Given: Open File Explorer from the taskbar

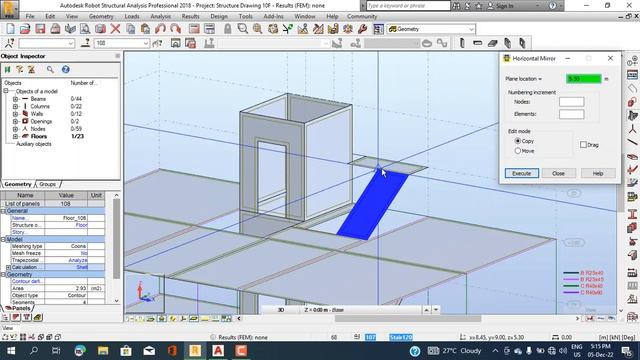Looking at the screenshot, I should click(103, 351).
